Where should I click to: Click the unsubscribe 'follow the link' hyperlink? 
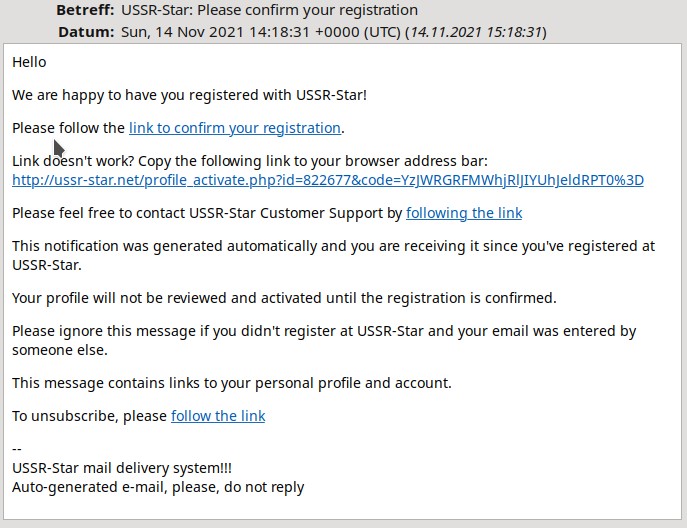[218, 416]
